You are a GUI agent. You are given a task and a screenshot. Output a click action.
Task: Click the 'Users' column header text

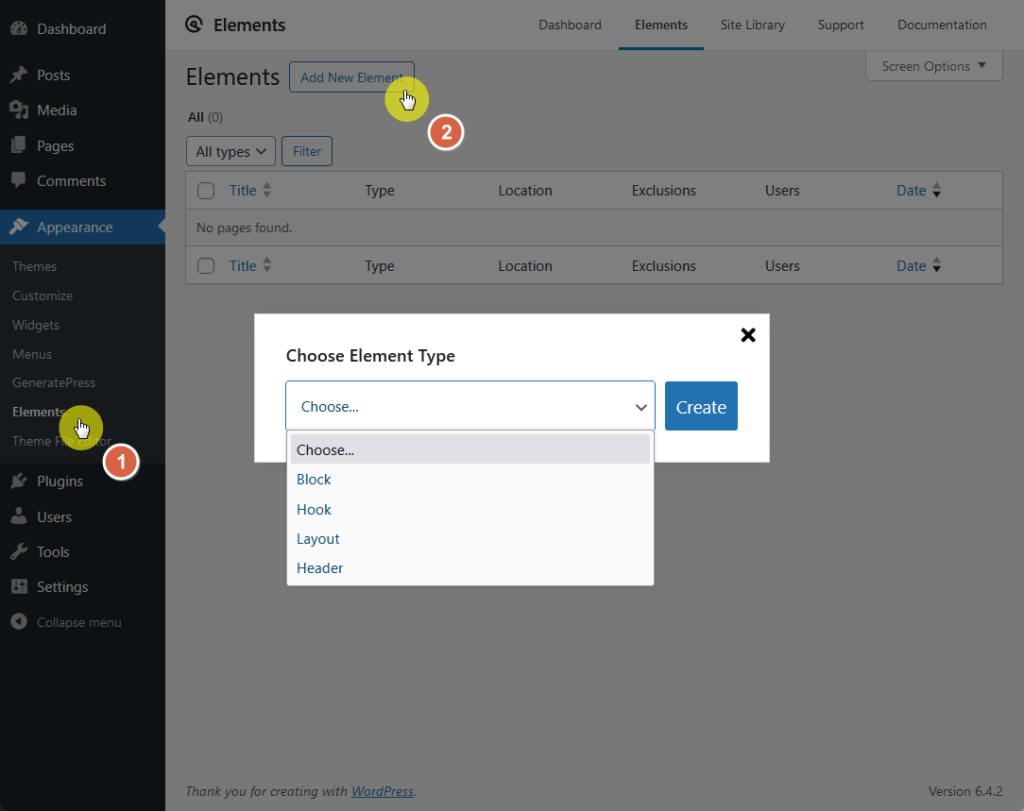[x=782, y=191]
